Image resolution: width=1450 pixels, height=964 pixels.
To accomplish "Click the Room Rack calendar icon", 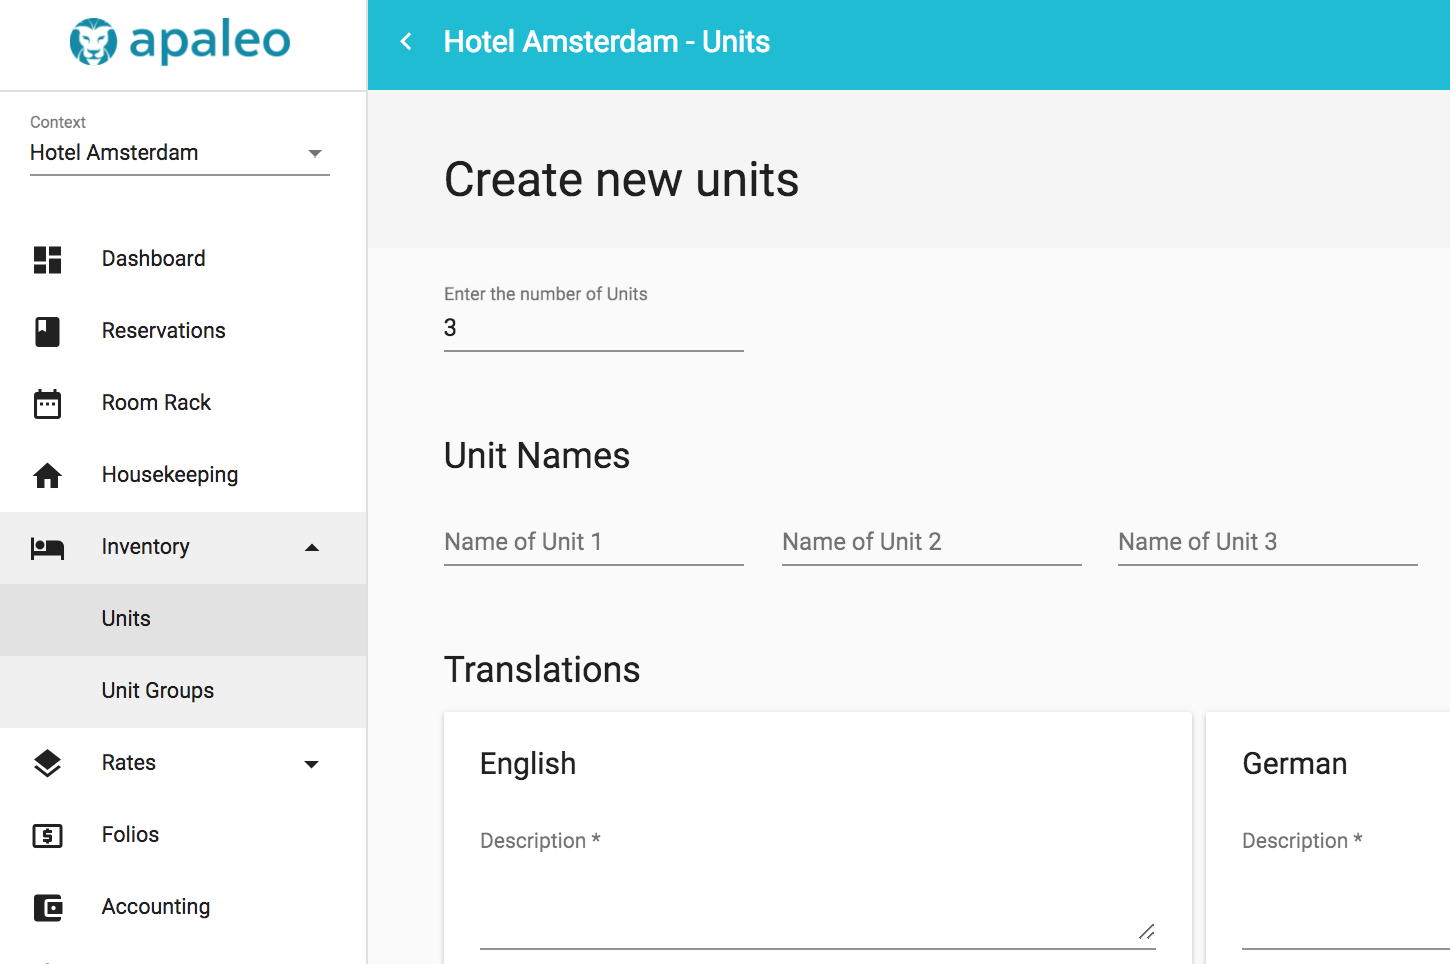I will [x=47, y=403].
